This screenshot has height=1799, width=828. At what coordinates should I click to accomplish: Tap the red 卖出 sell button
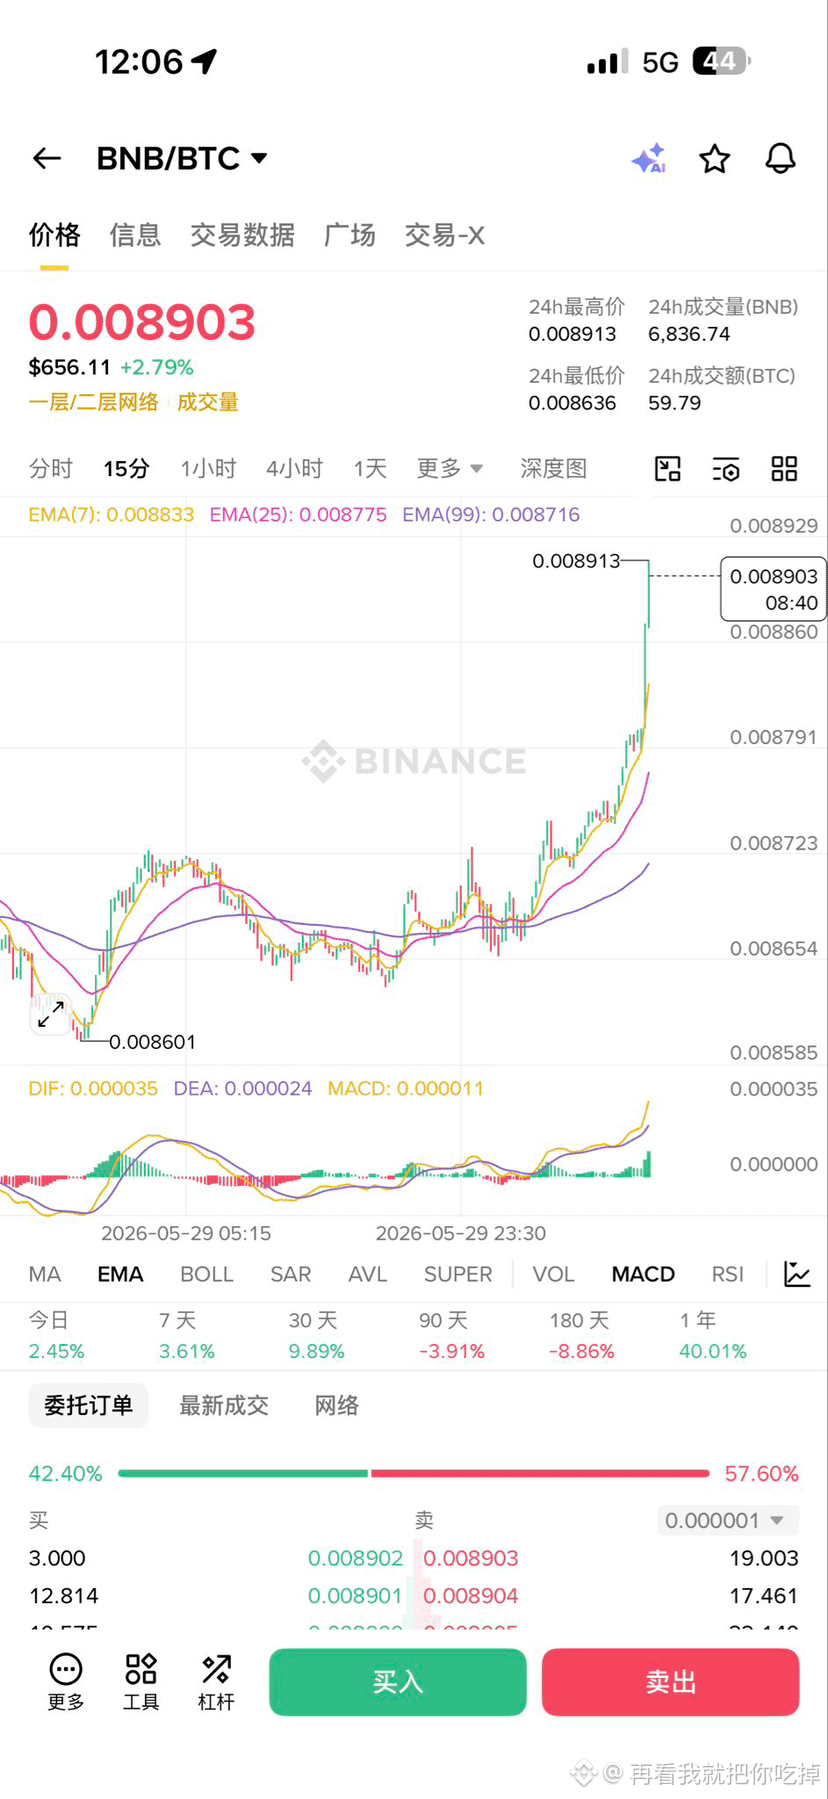tap(670, 1682)
